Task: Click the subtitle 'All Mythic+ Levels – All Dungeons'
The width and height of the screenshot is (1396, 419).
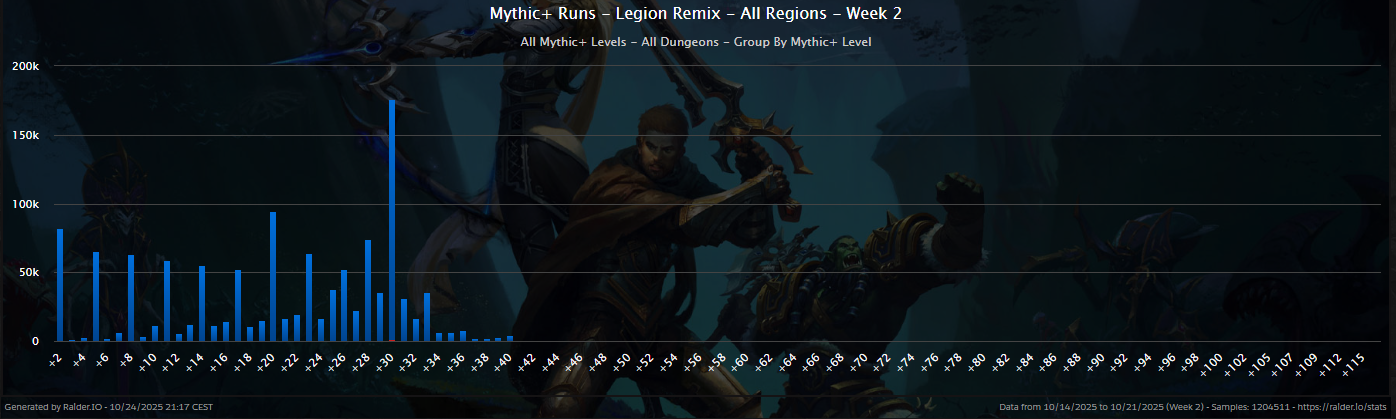Action: tap(696, 42)
